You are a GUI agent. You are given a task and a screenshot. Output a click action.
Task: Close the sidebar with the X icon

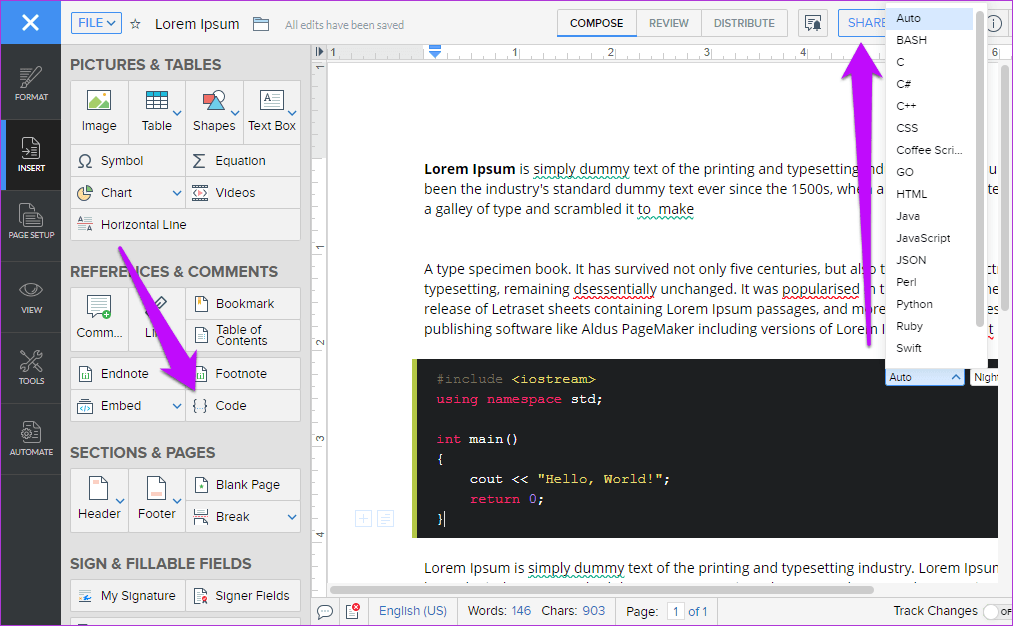[x=30, y=23]
